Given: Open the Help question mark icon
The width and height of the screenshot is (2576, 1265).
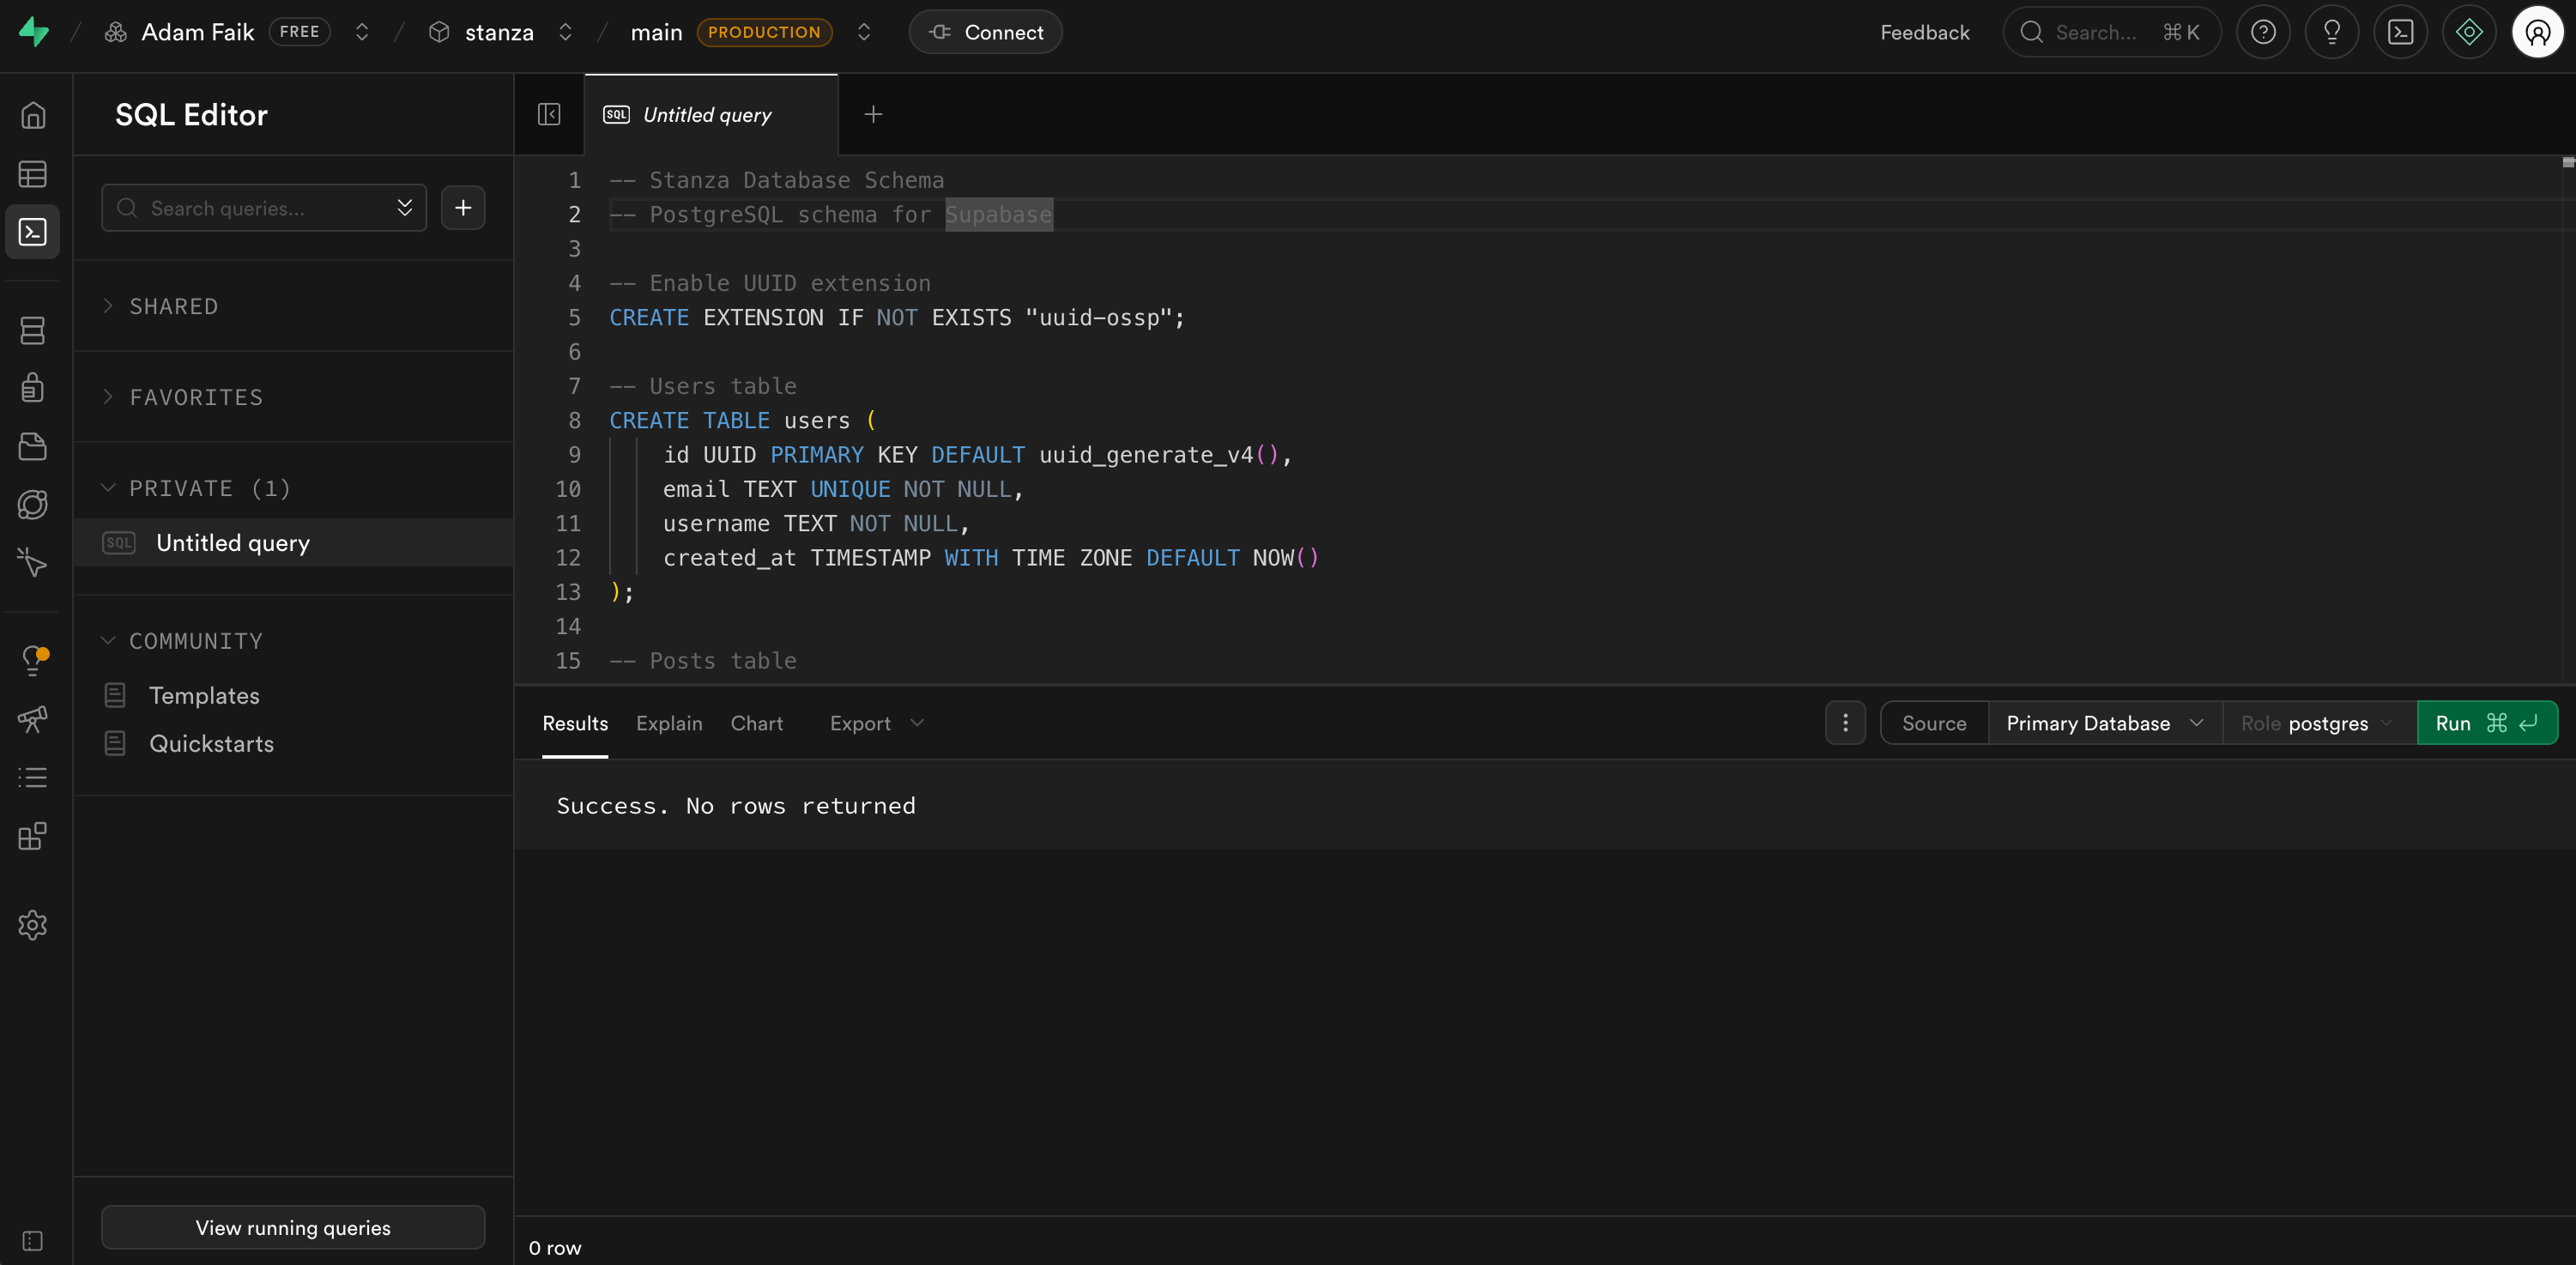Looking at the screenshot, I should click(x=2263, y=32).
